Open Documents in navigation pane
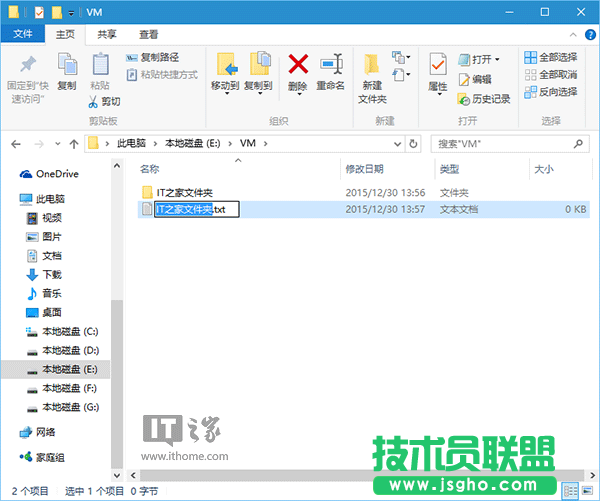The height and width of the screenshot is (501, 600). pos(44,256)
